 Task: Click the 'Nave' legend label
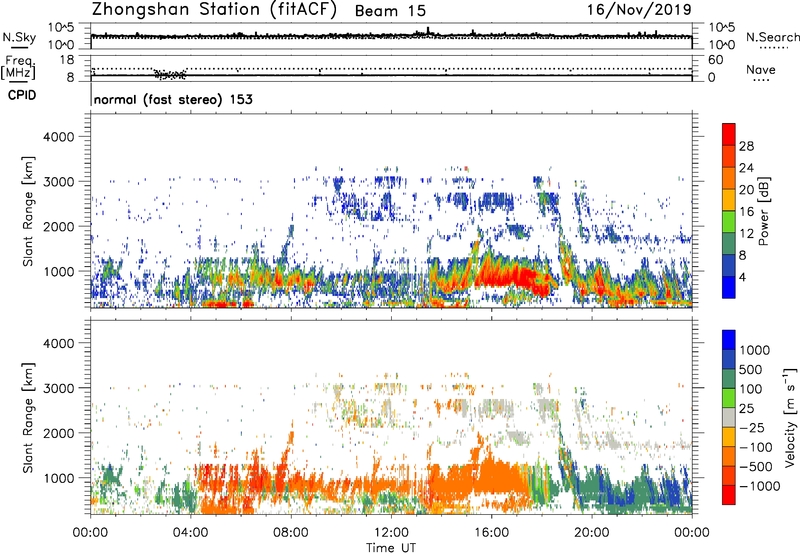pyautogui.click(x=760, y=70)
